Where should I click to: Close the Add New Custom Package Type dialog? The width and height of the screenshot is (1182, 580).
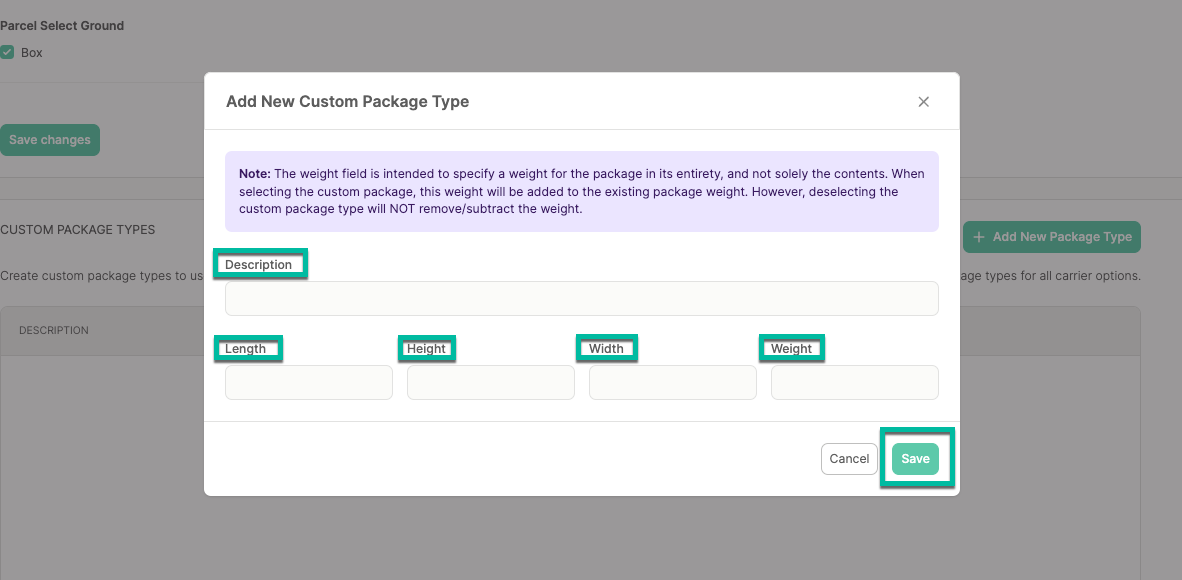(923, 101)
